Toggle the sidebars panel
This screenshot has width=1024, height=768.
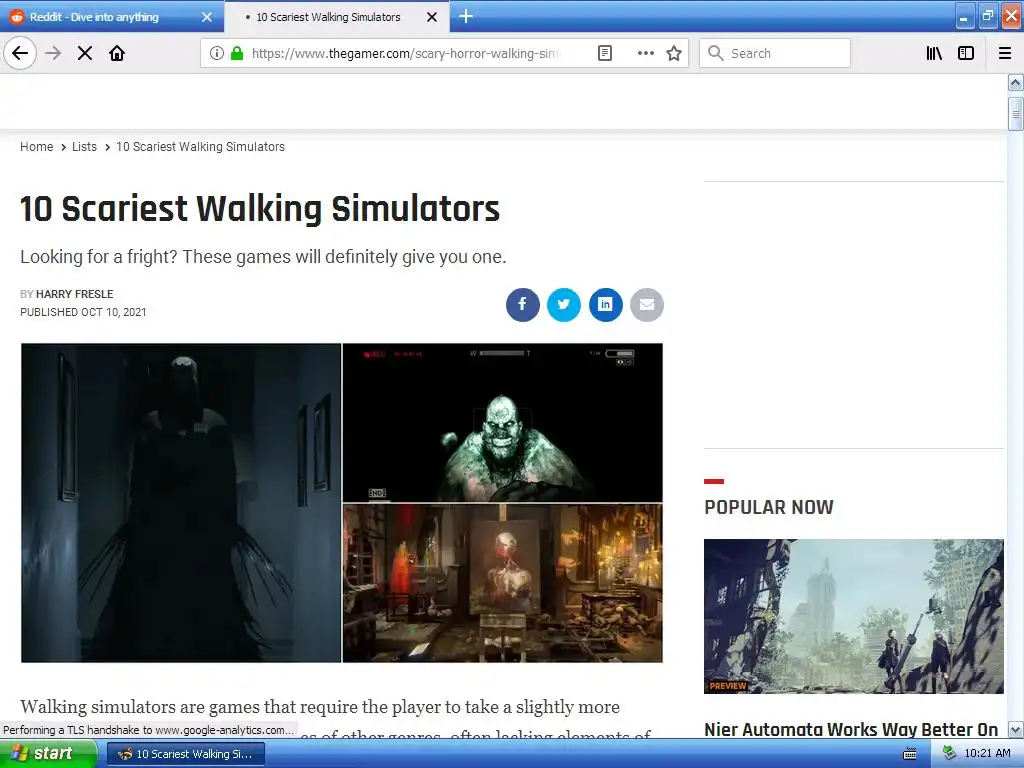point(966,53)
